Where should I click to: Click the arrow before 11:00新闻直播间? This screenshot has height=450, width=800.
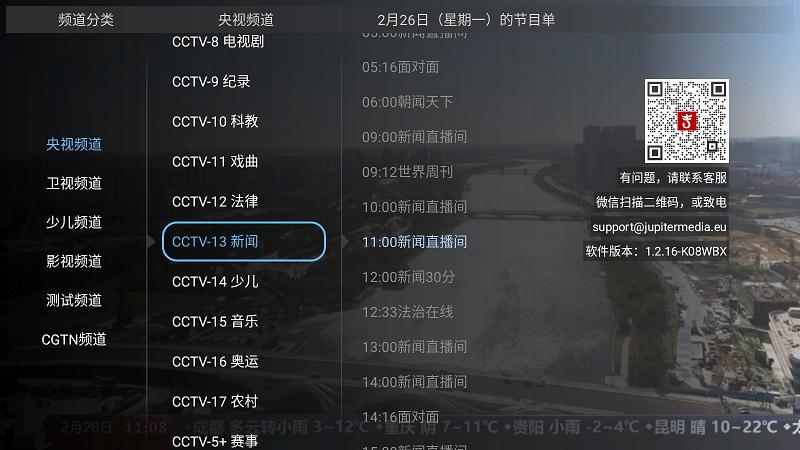(345, 241)
